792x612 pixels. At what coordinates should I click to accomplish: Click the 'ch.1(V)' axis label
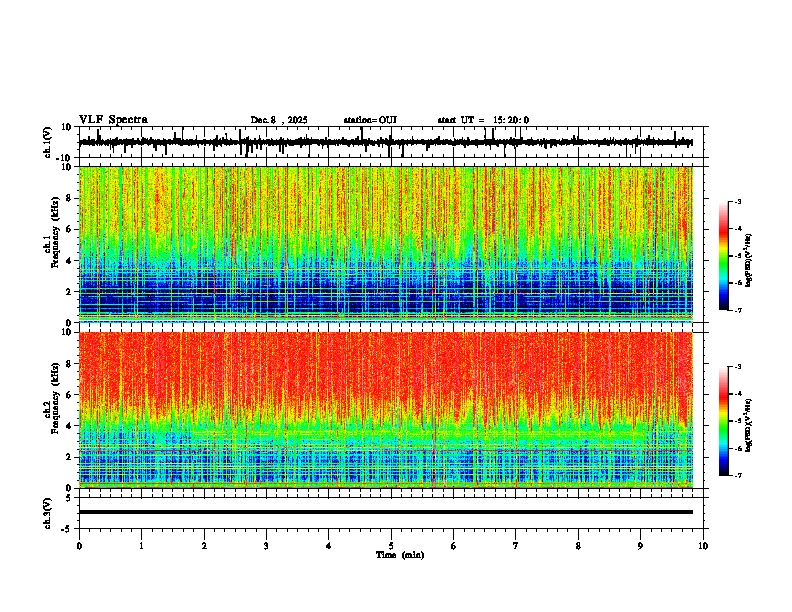[47, 142]
